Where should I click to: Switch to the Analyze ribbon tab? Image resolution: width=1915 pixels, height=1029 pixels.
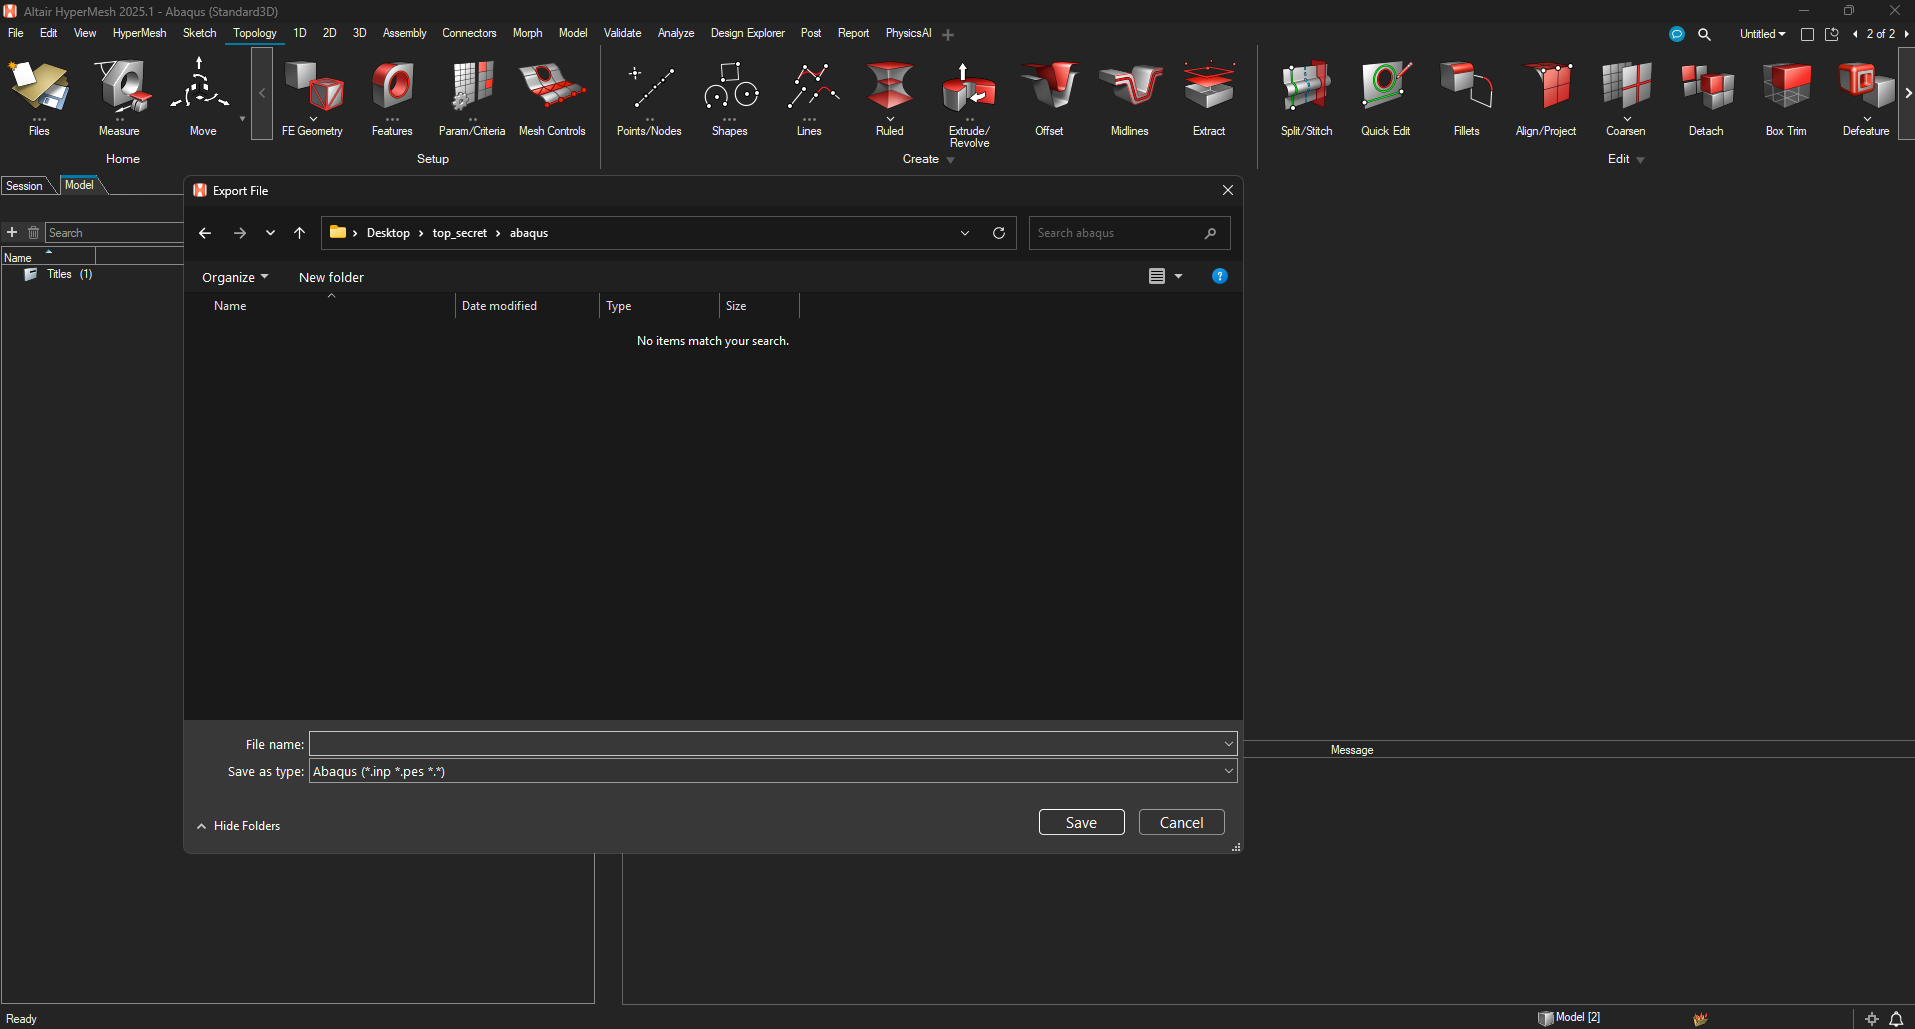tap(676, 33)
